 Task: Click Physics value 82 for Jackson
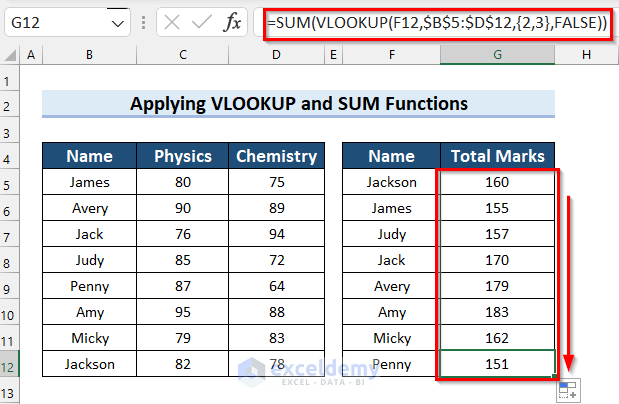pyautogui.click(x=183, y=364)
